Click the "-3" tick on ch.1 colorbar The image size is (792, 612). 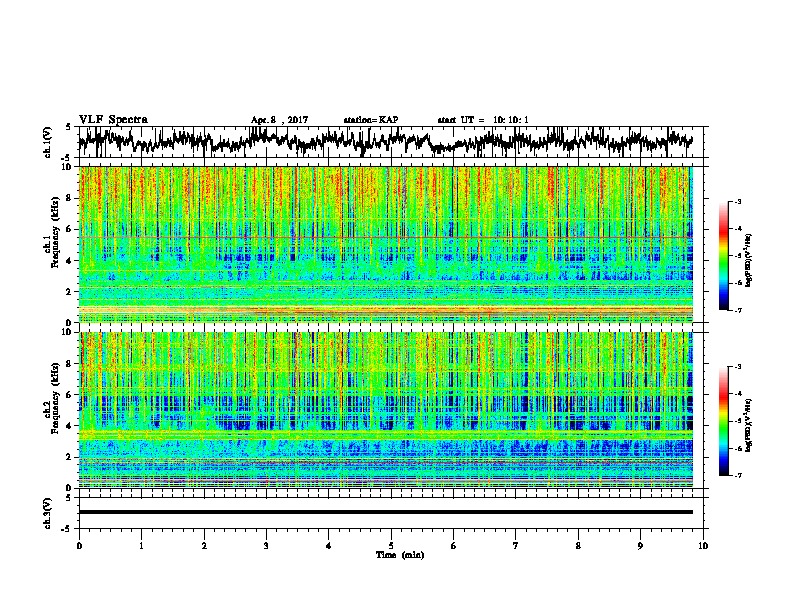pyautogui.click(x=738, y=202)
